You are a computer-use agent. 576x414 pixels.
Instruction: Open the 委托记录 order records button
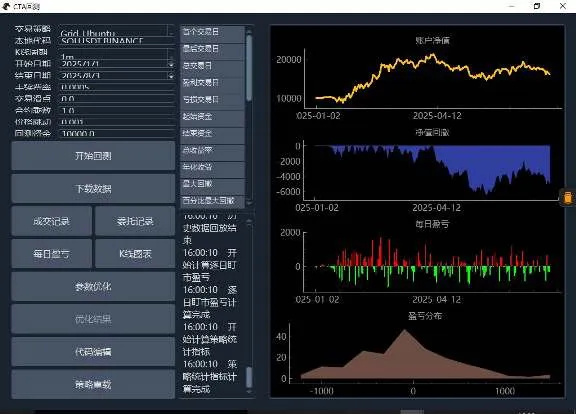click(135, 221)
